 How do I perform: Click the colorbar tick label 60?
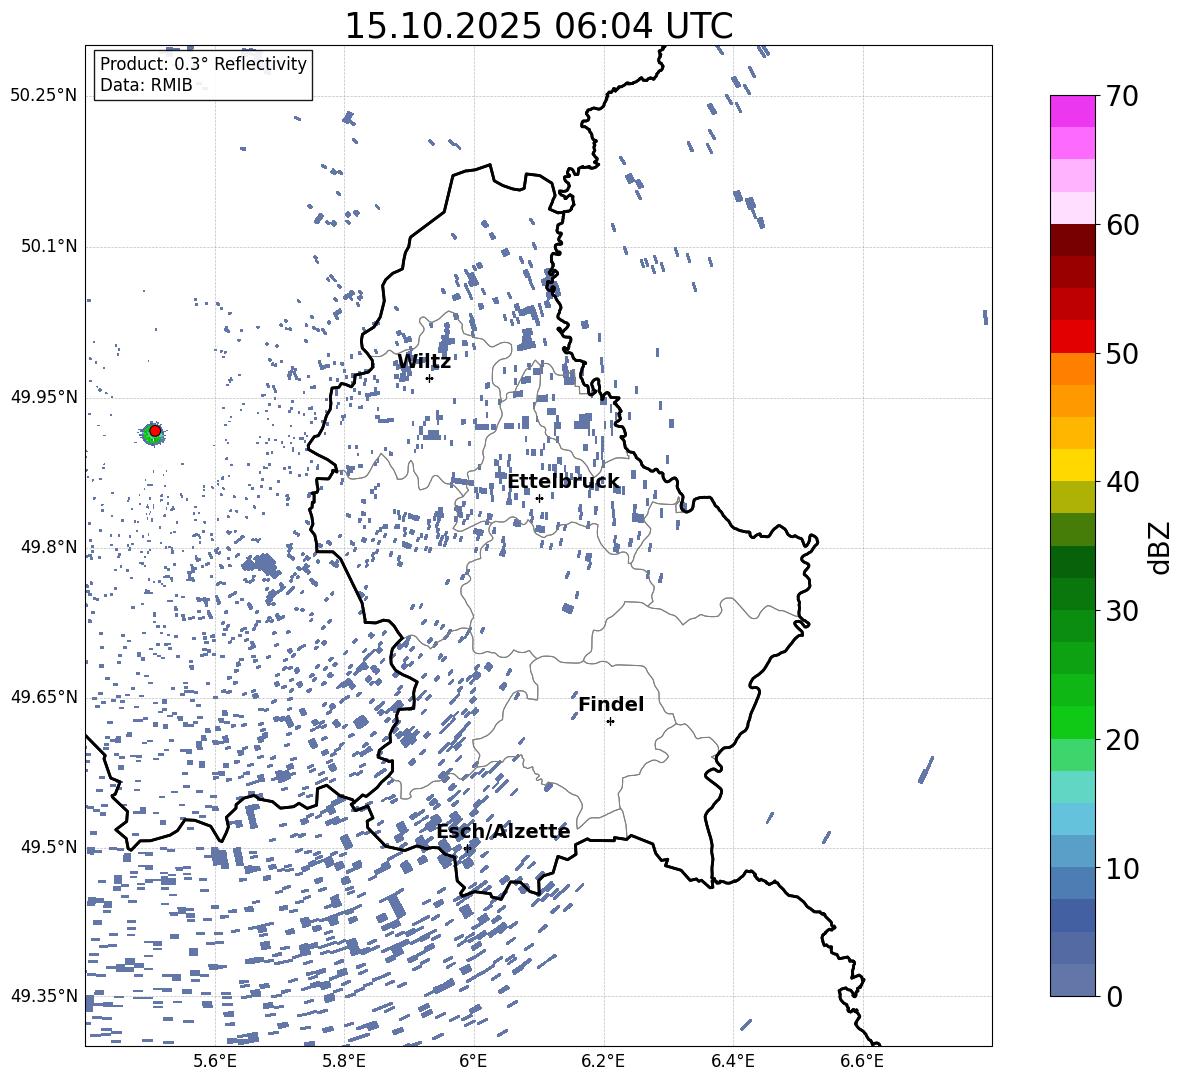tap(1122, 225)
